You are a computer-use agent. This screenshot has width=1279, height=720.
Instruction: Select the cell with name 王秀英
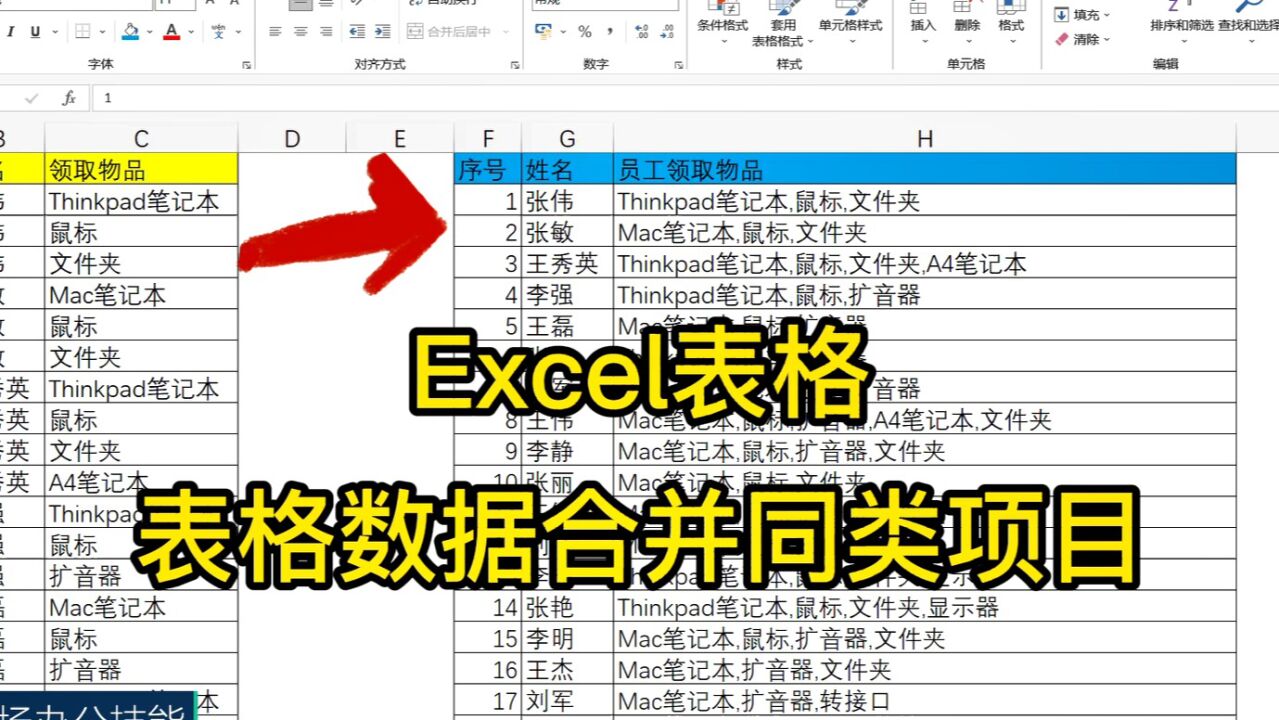coord(568,264)
